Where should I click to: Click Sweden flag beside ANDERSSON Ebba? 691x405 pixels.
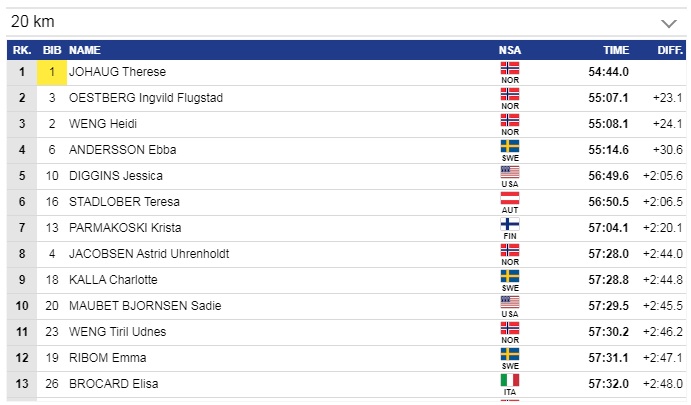tap(509, 146)
